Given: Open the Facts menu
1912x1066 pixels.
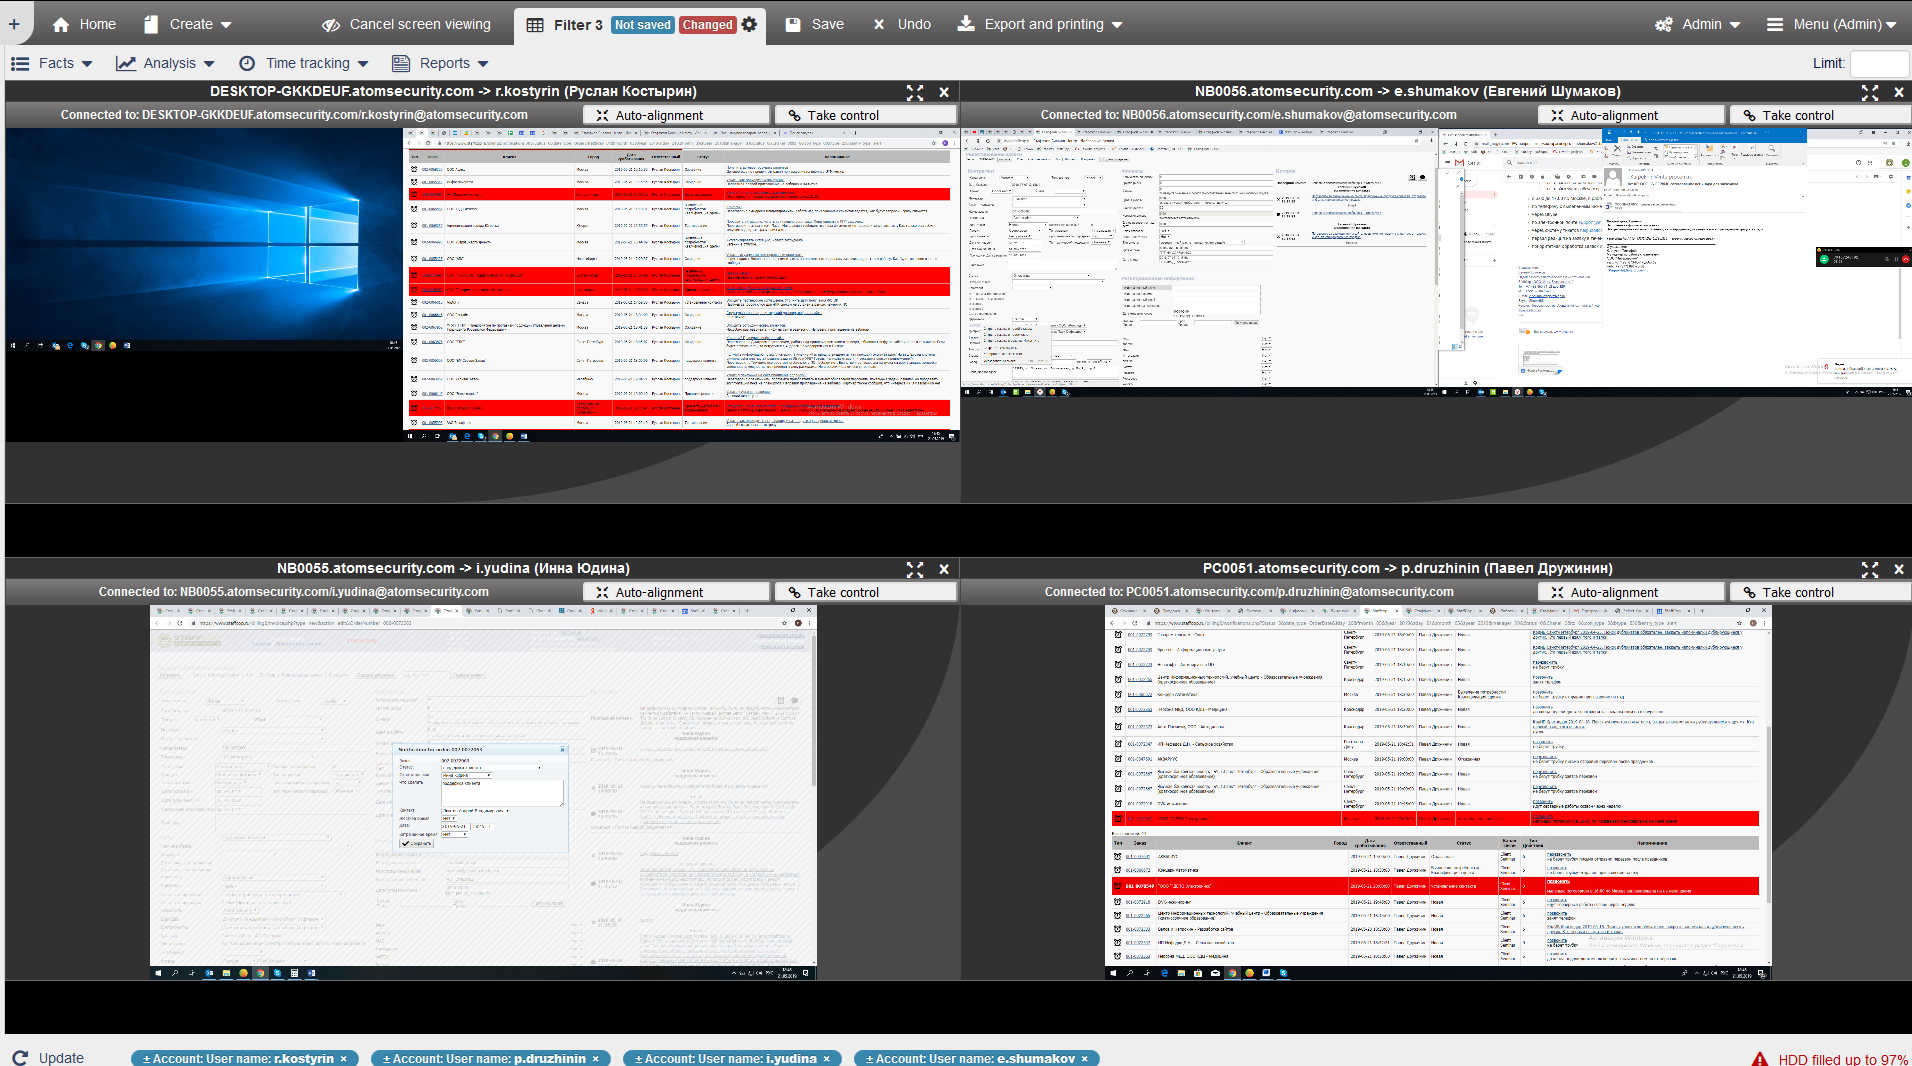Looking at the screenshot, I should point(52,63).
